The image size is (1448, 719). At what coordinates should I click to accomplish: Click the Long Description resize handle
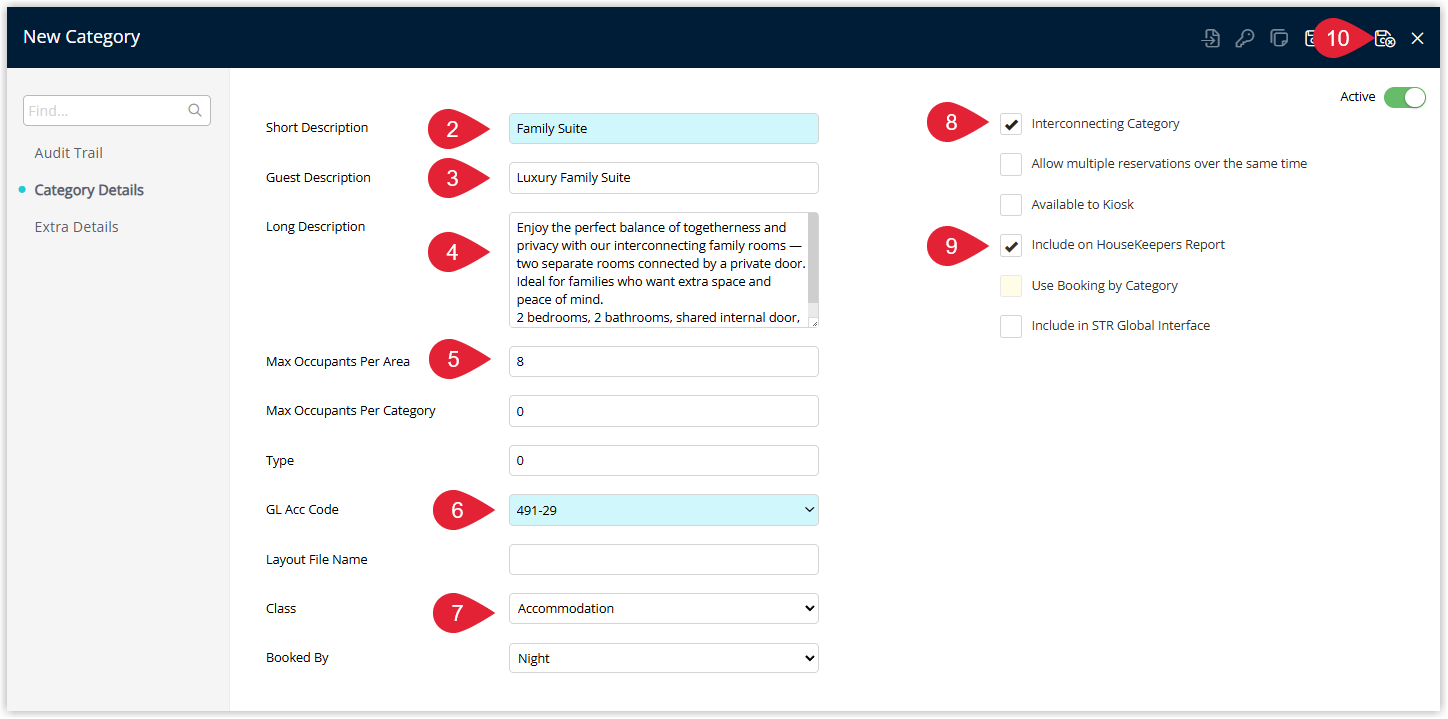point(813,322)
